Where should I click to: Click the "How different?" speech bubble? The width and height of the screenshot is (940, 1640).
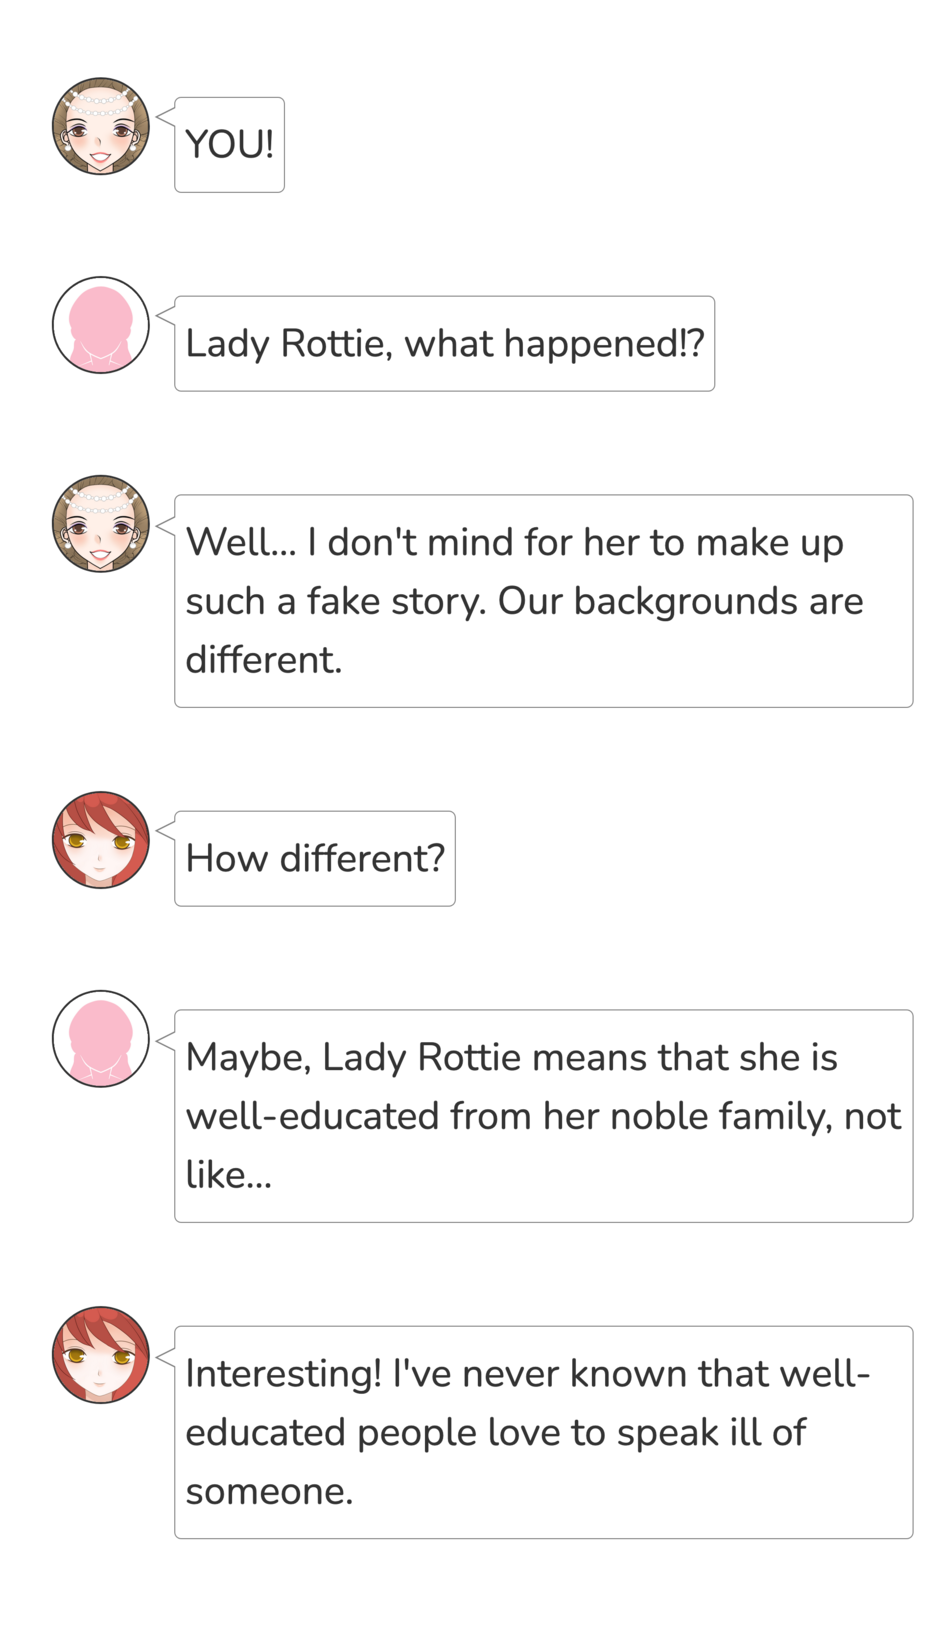(x=314, y=859)
